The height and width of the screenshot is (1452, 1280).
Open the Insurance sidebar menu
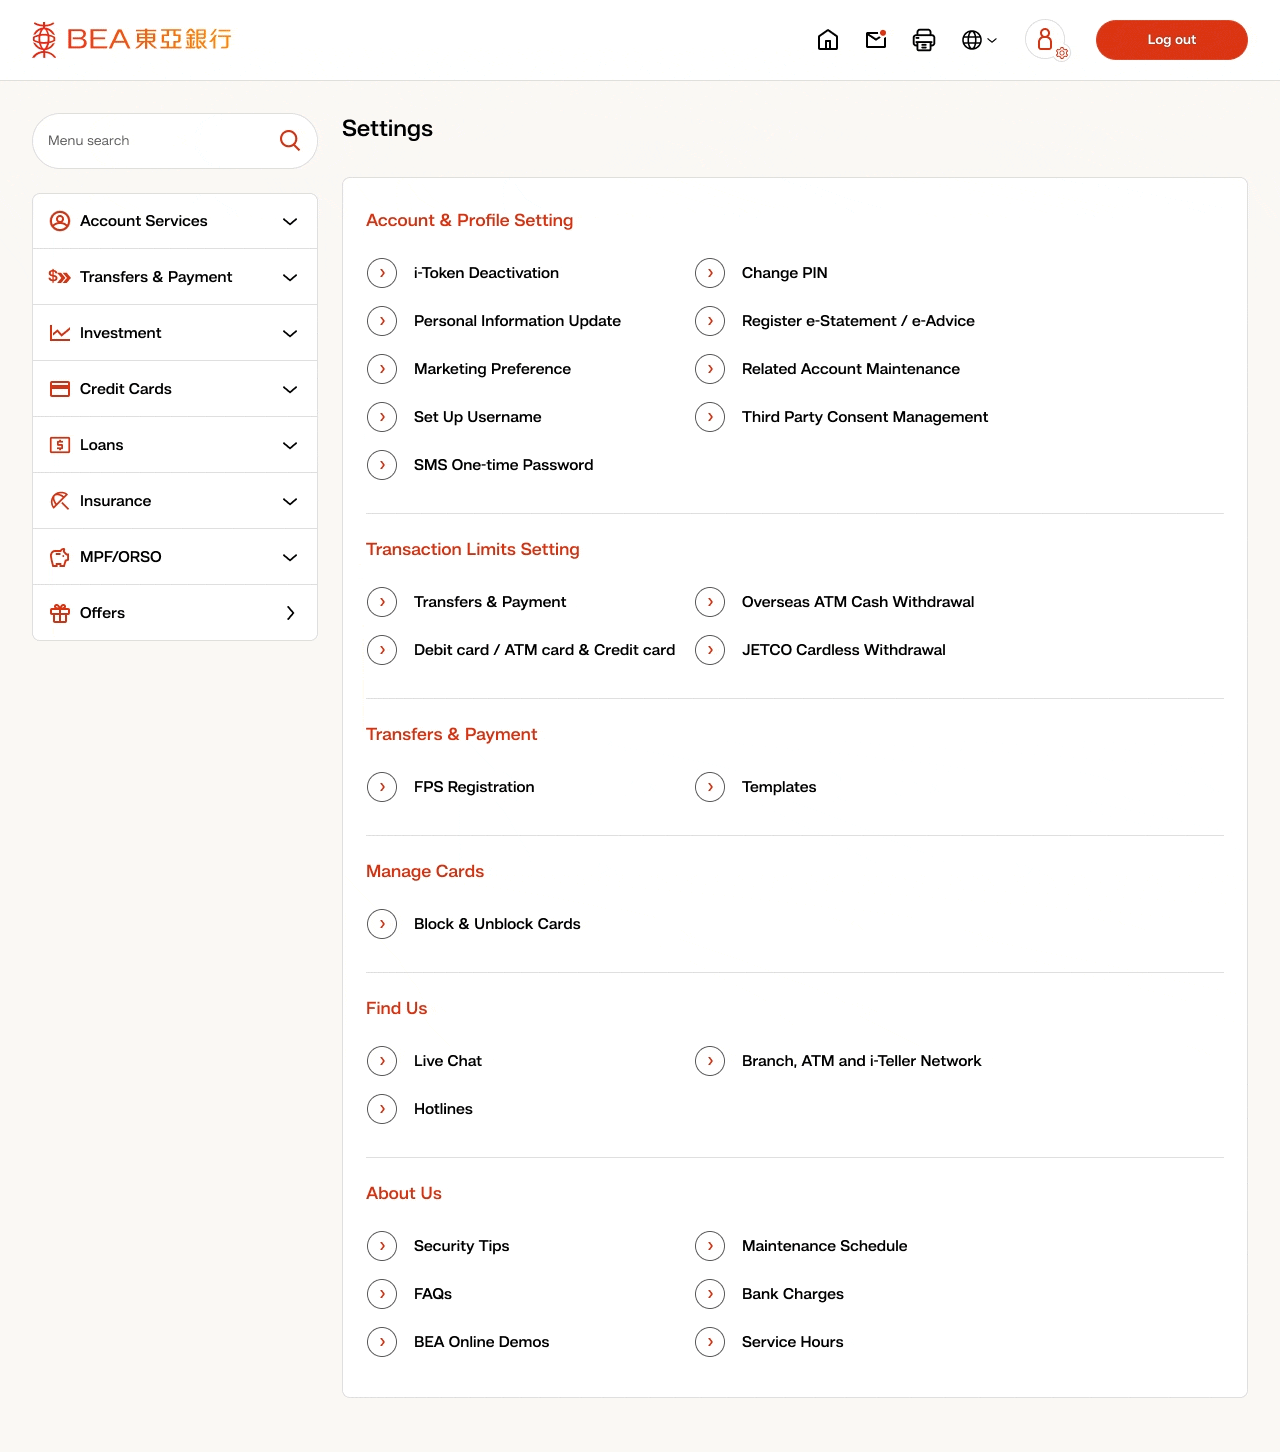175,501
